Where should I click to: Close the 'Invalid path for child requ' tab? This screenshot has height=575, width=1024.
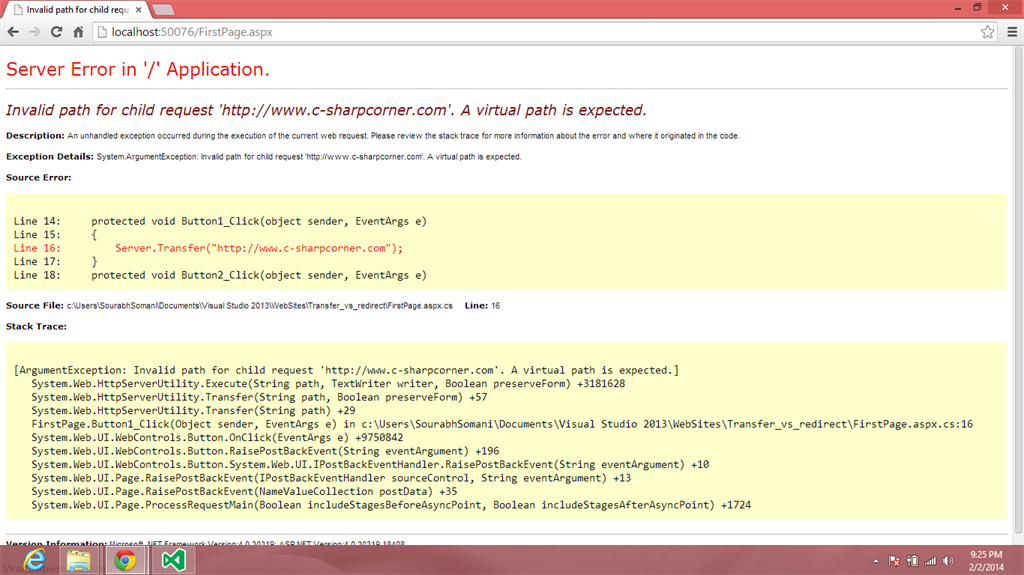click(138, 10)
